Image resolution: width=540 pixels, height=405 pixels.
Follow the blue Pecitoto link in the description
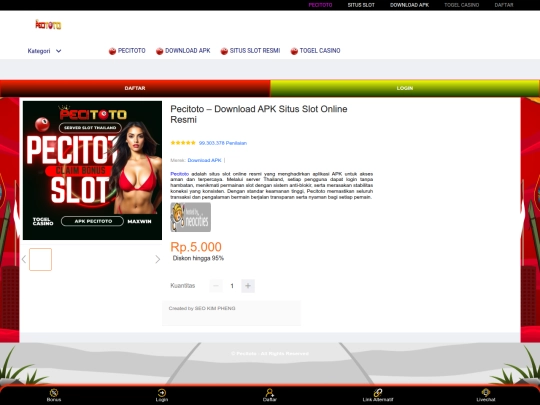pos(179,174)
